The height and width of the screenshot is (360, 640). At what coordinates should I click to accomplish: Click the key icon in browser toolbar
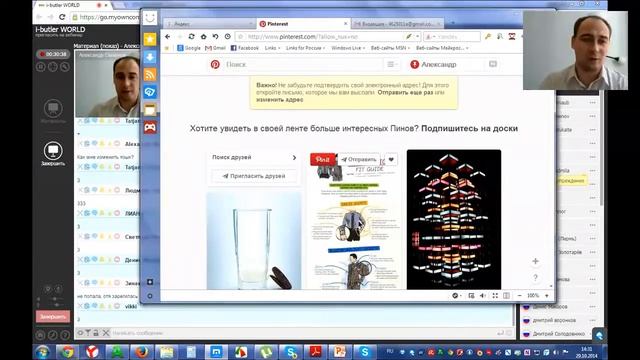coord(488,37)
